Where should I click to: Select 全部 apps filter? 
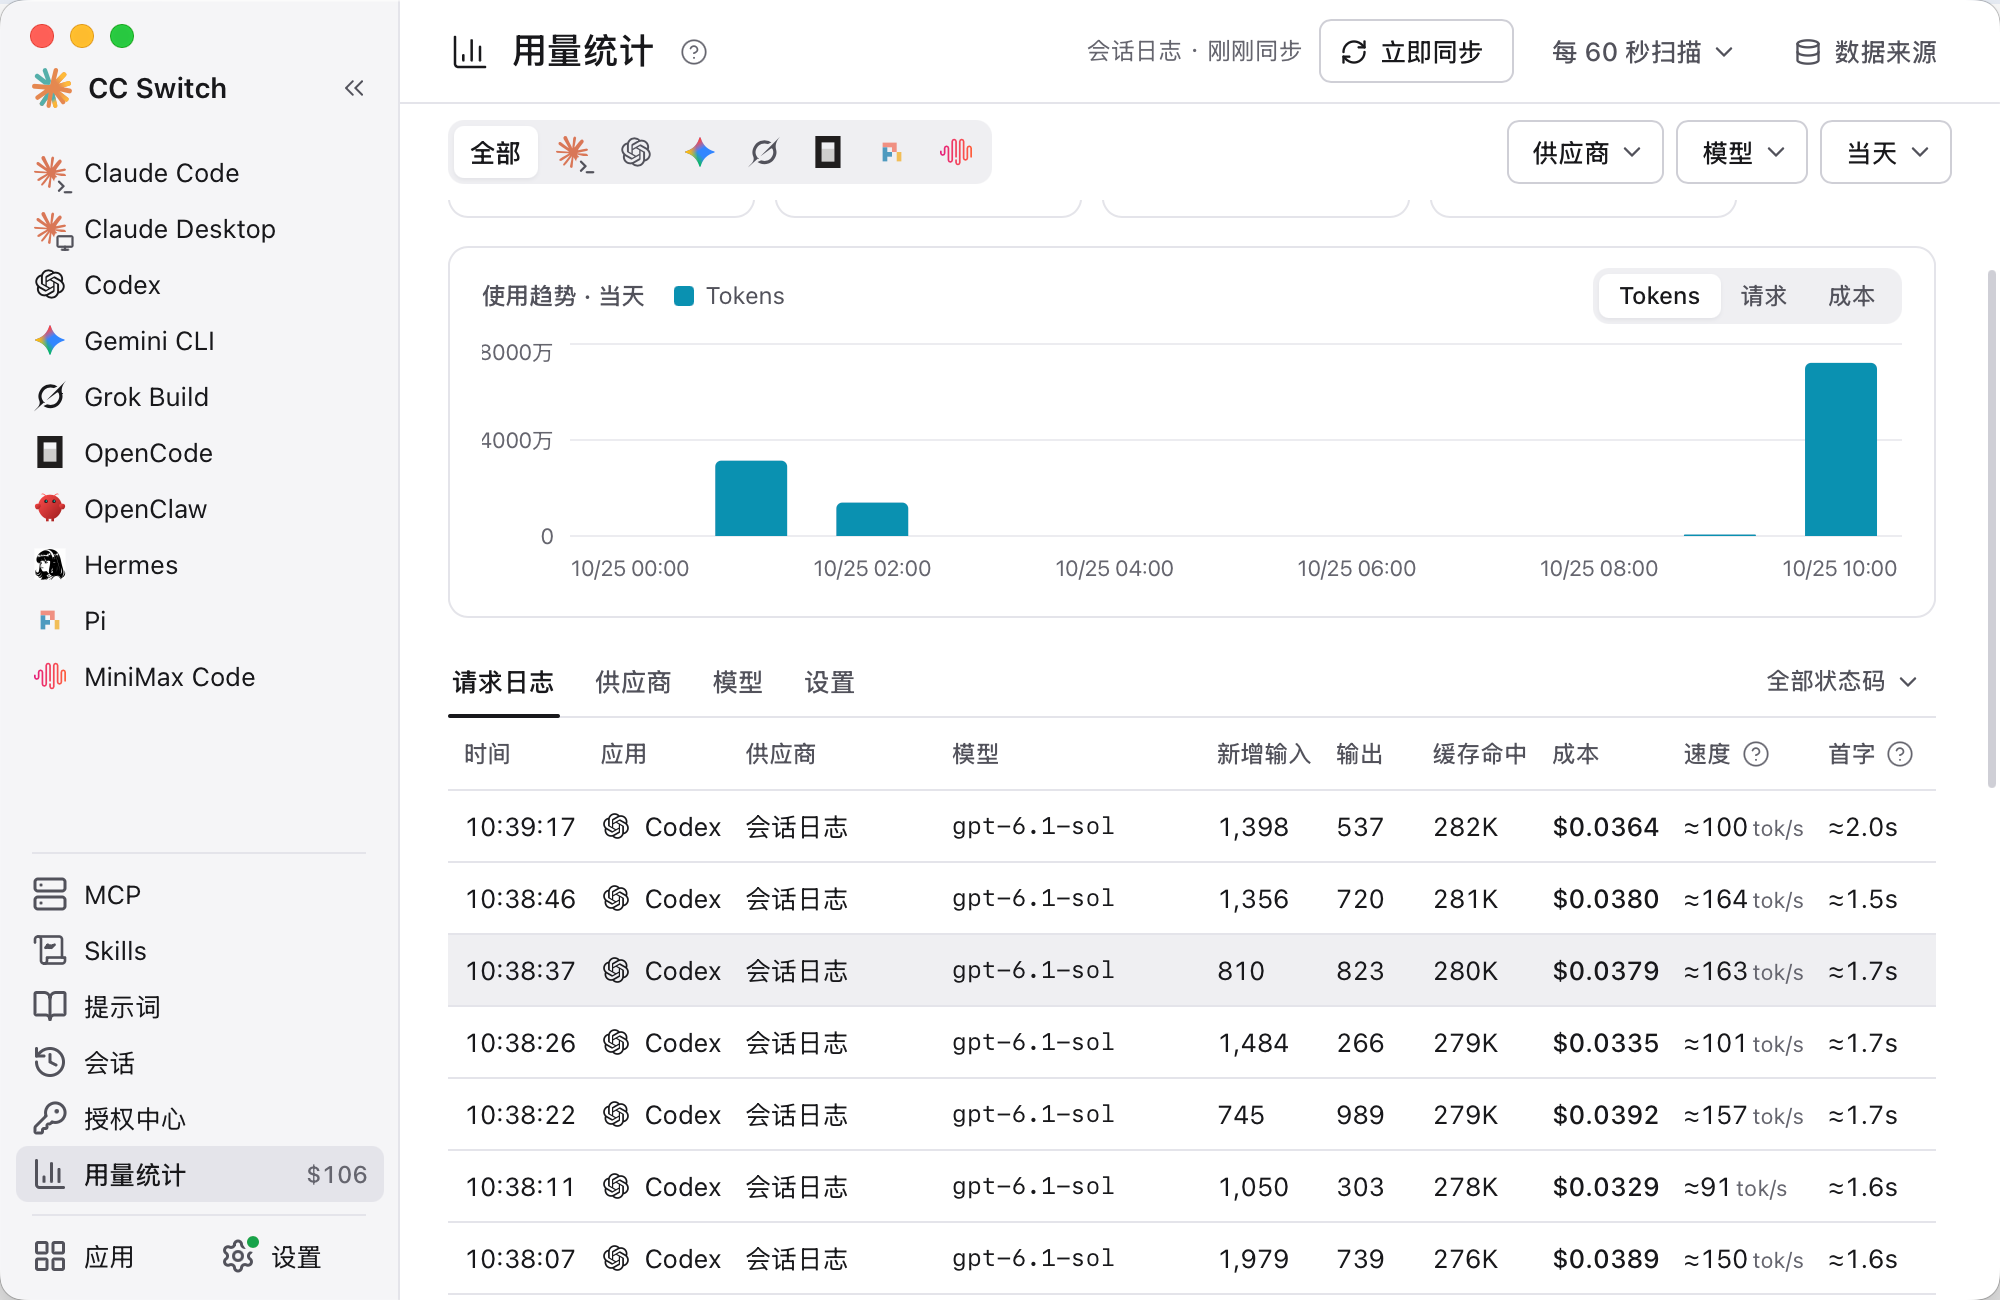click(496, 153)
